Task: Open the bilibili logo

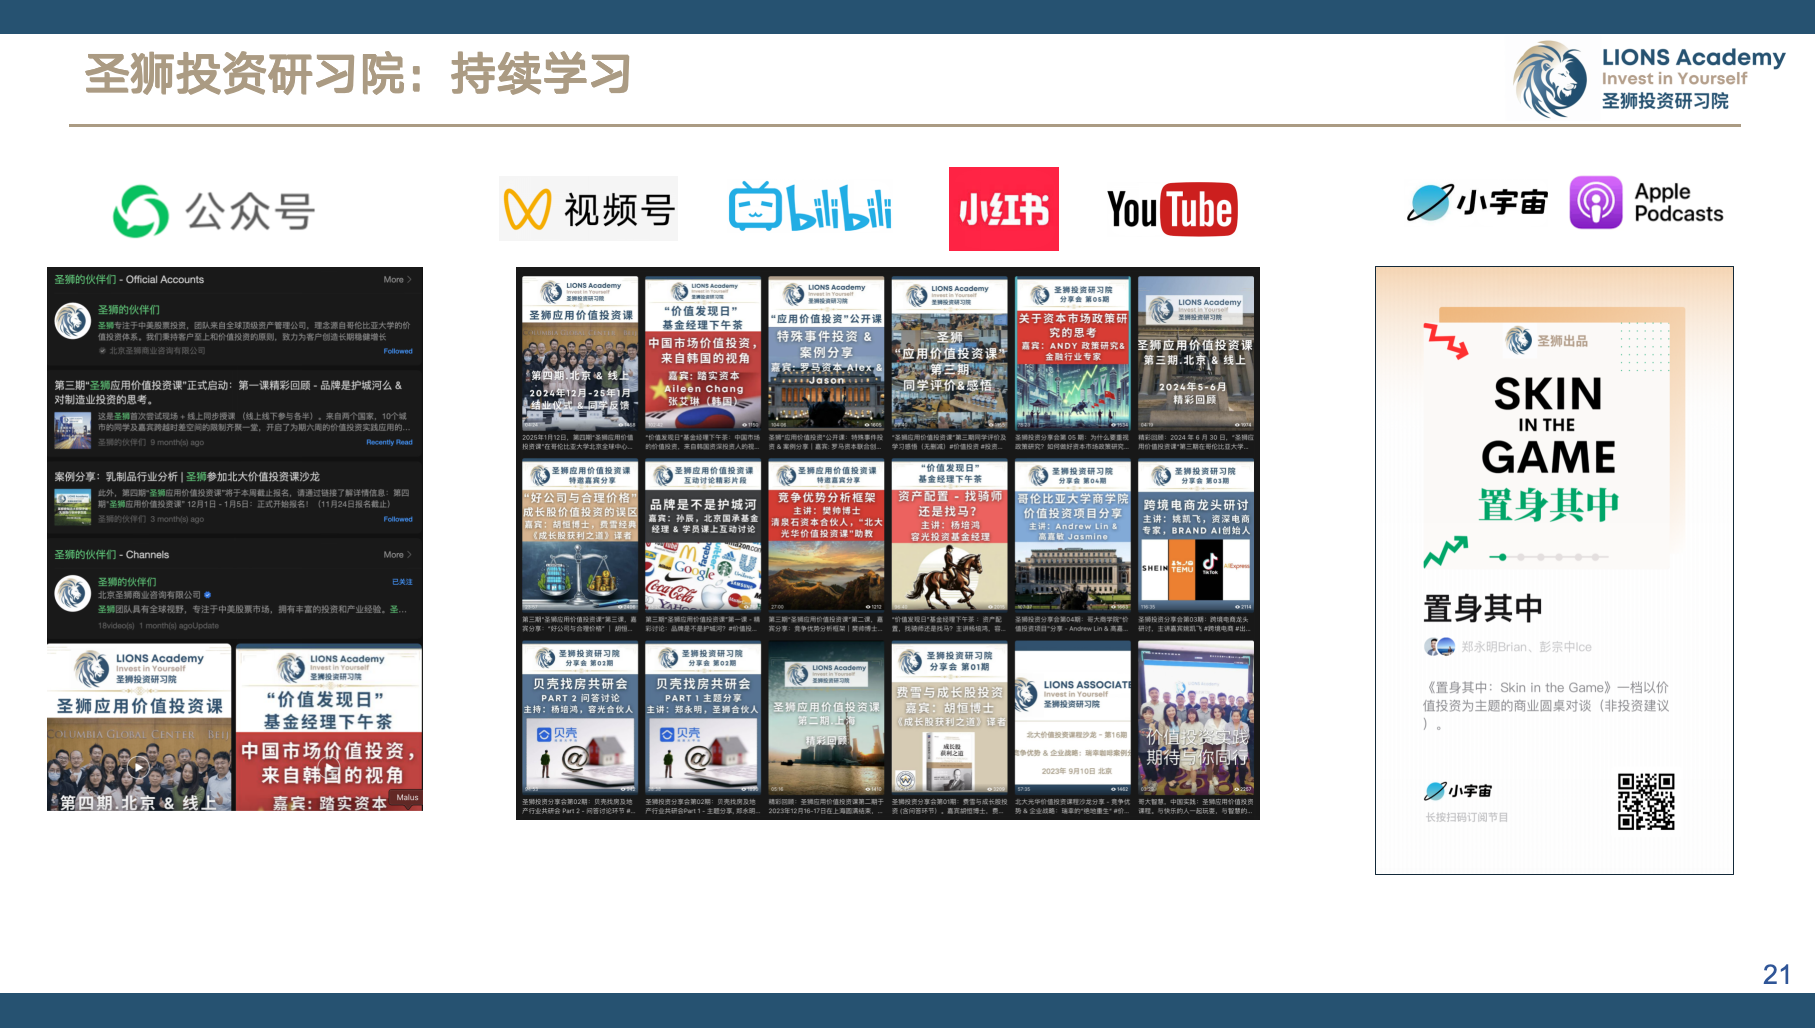Action: pos(810,208)
